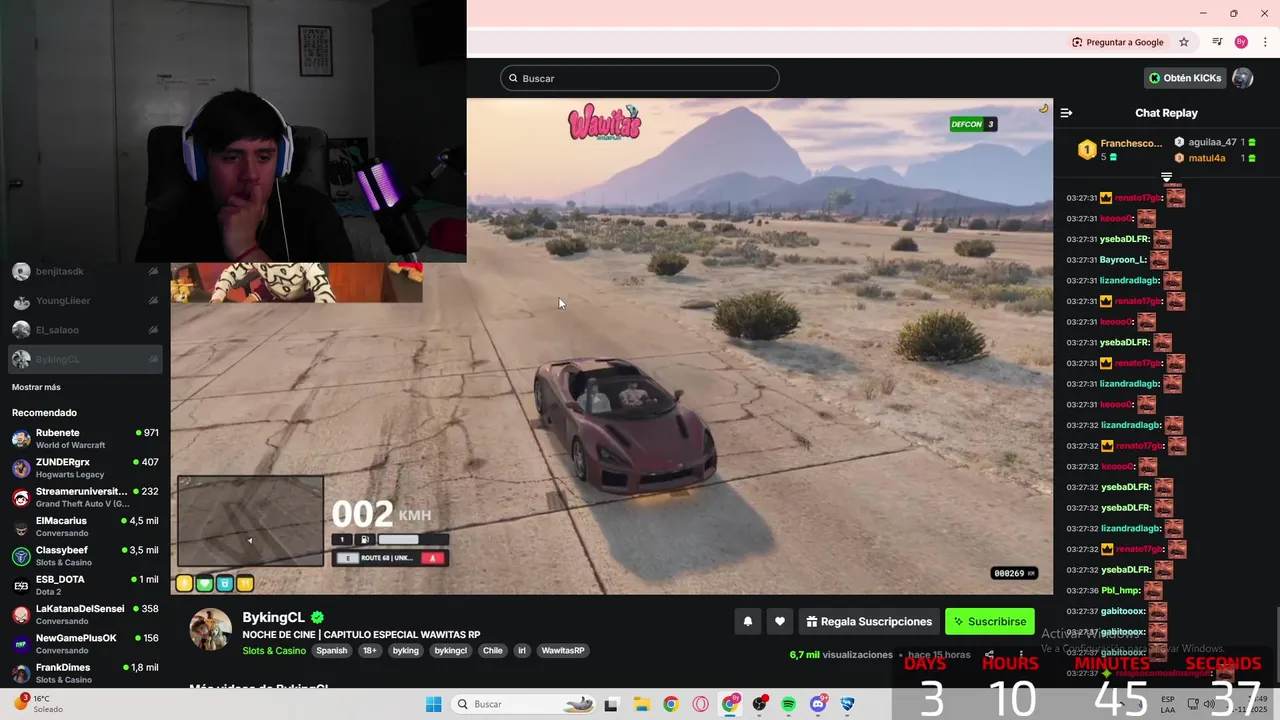Viewport: 1280px width, 720px height.
Task: Open Slots & Casino category link
Action: pyautogui.click(x=274, y=650)
